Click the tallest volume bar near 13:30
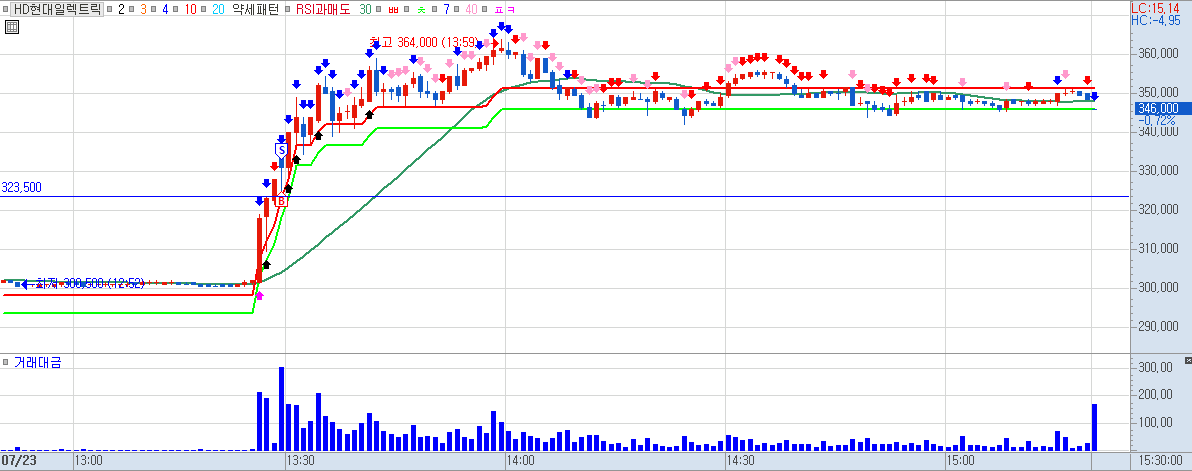This screenshot has height=471, width=1192. [x=281, y=409]
